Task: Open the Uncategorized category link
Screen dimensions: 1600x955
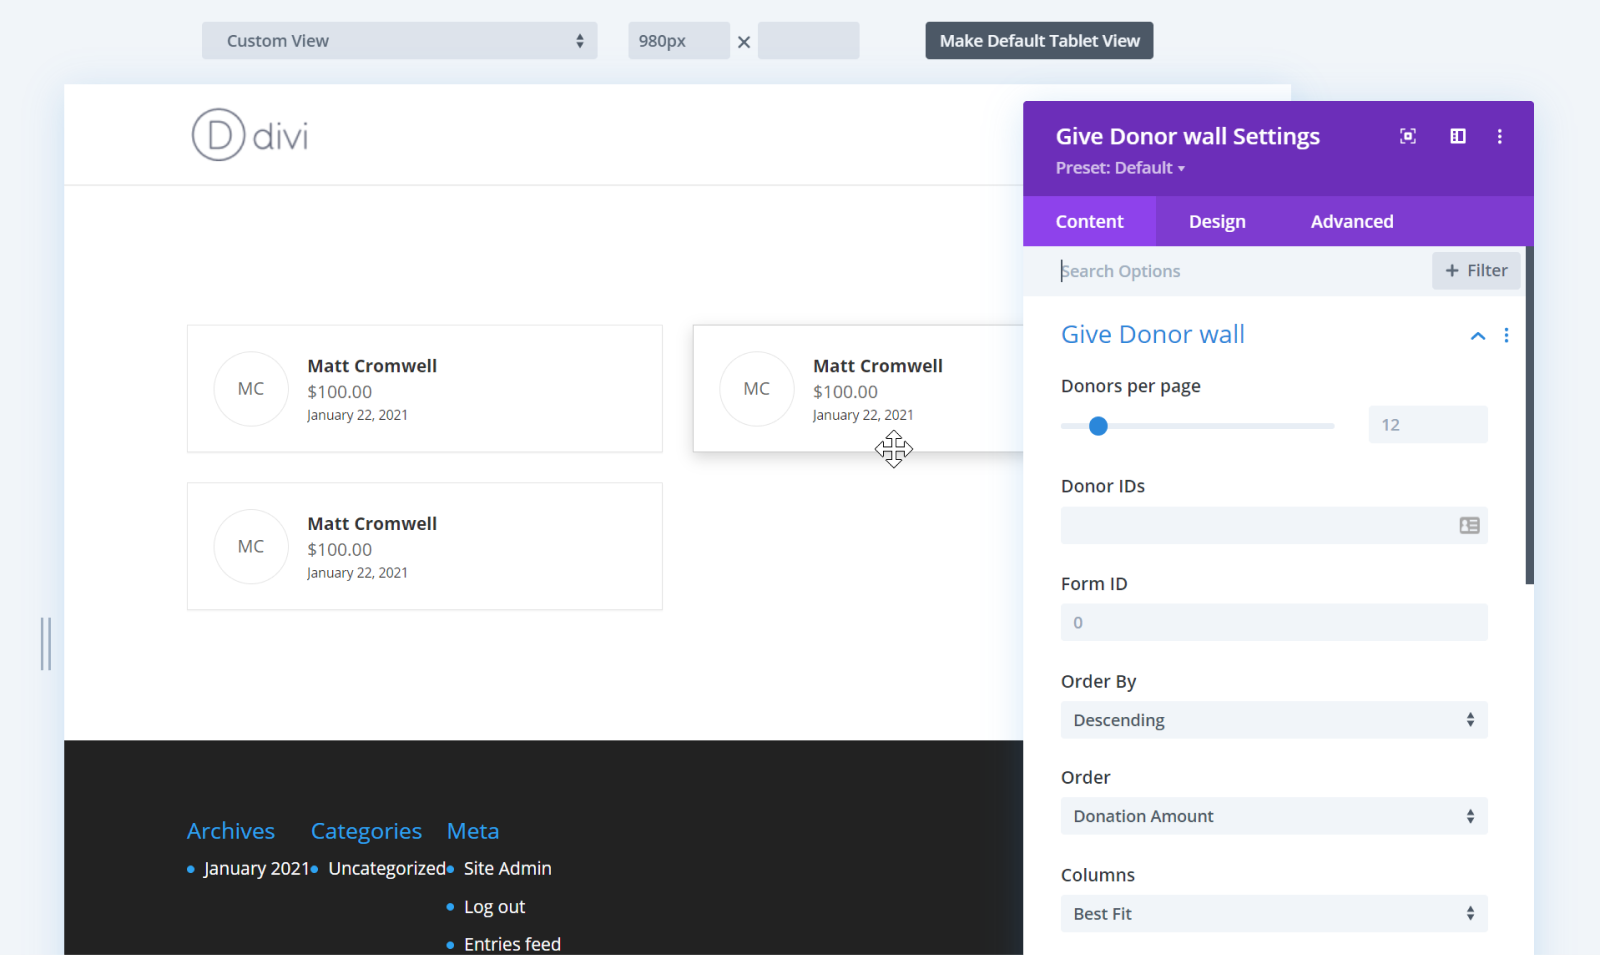Action: 387,869
